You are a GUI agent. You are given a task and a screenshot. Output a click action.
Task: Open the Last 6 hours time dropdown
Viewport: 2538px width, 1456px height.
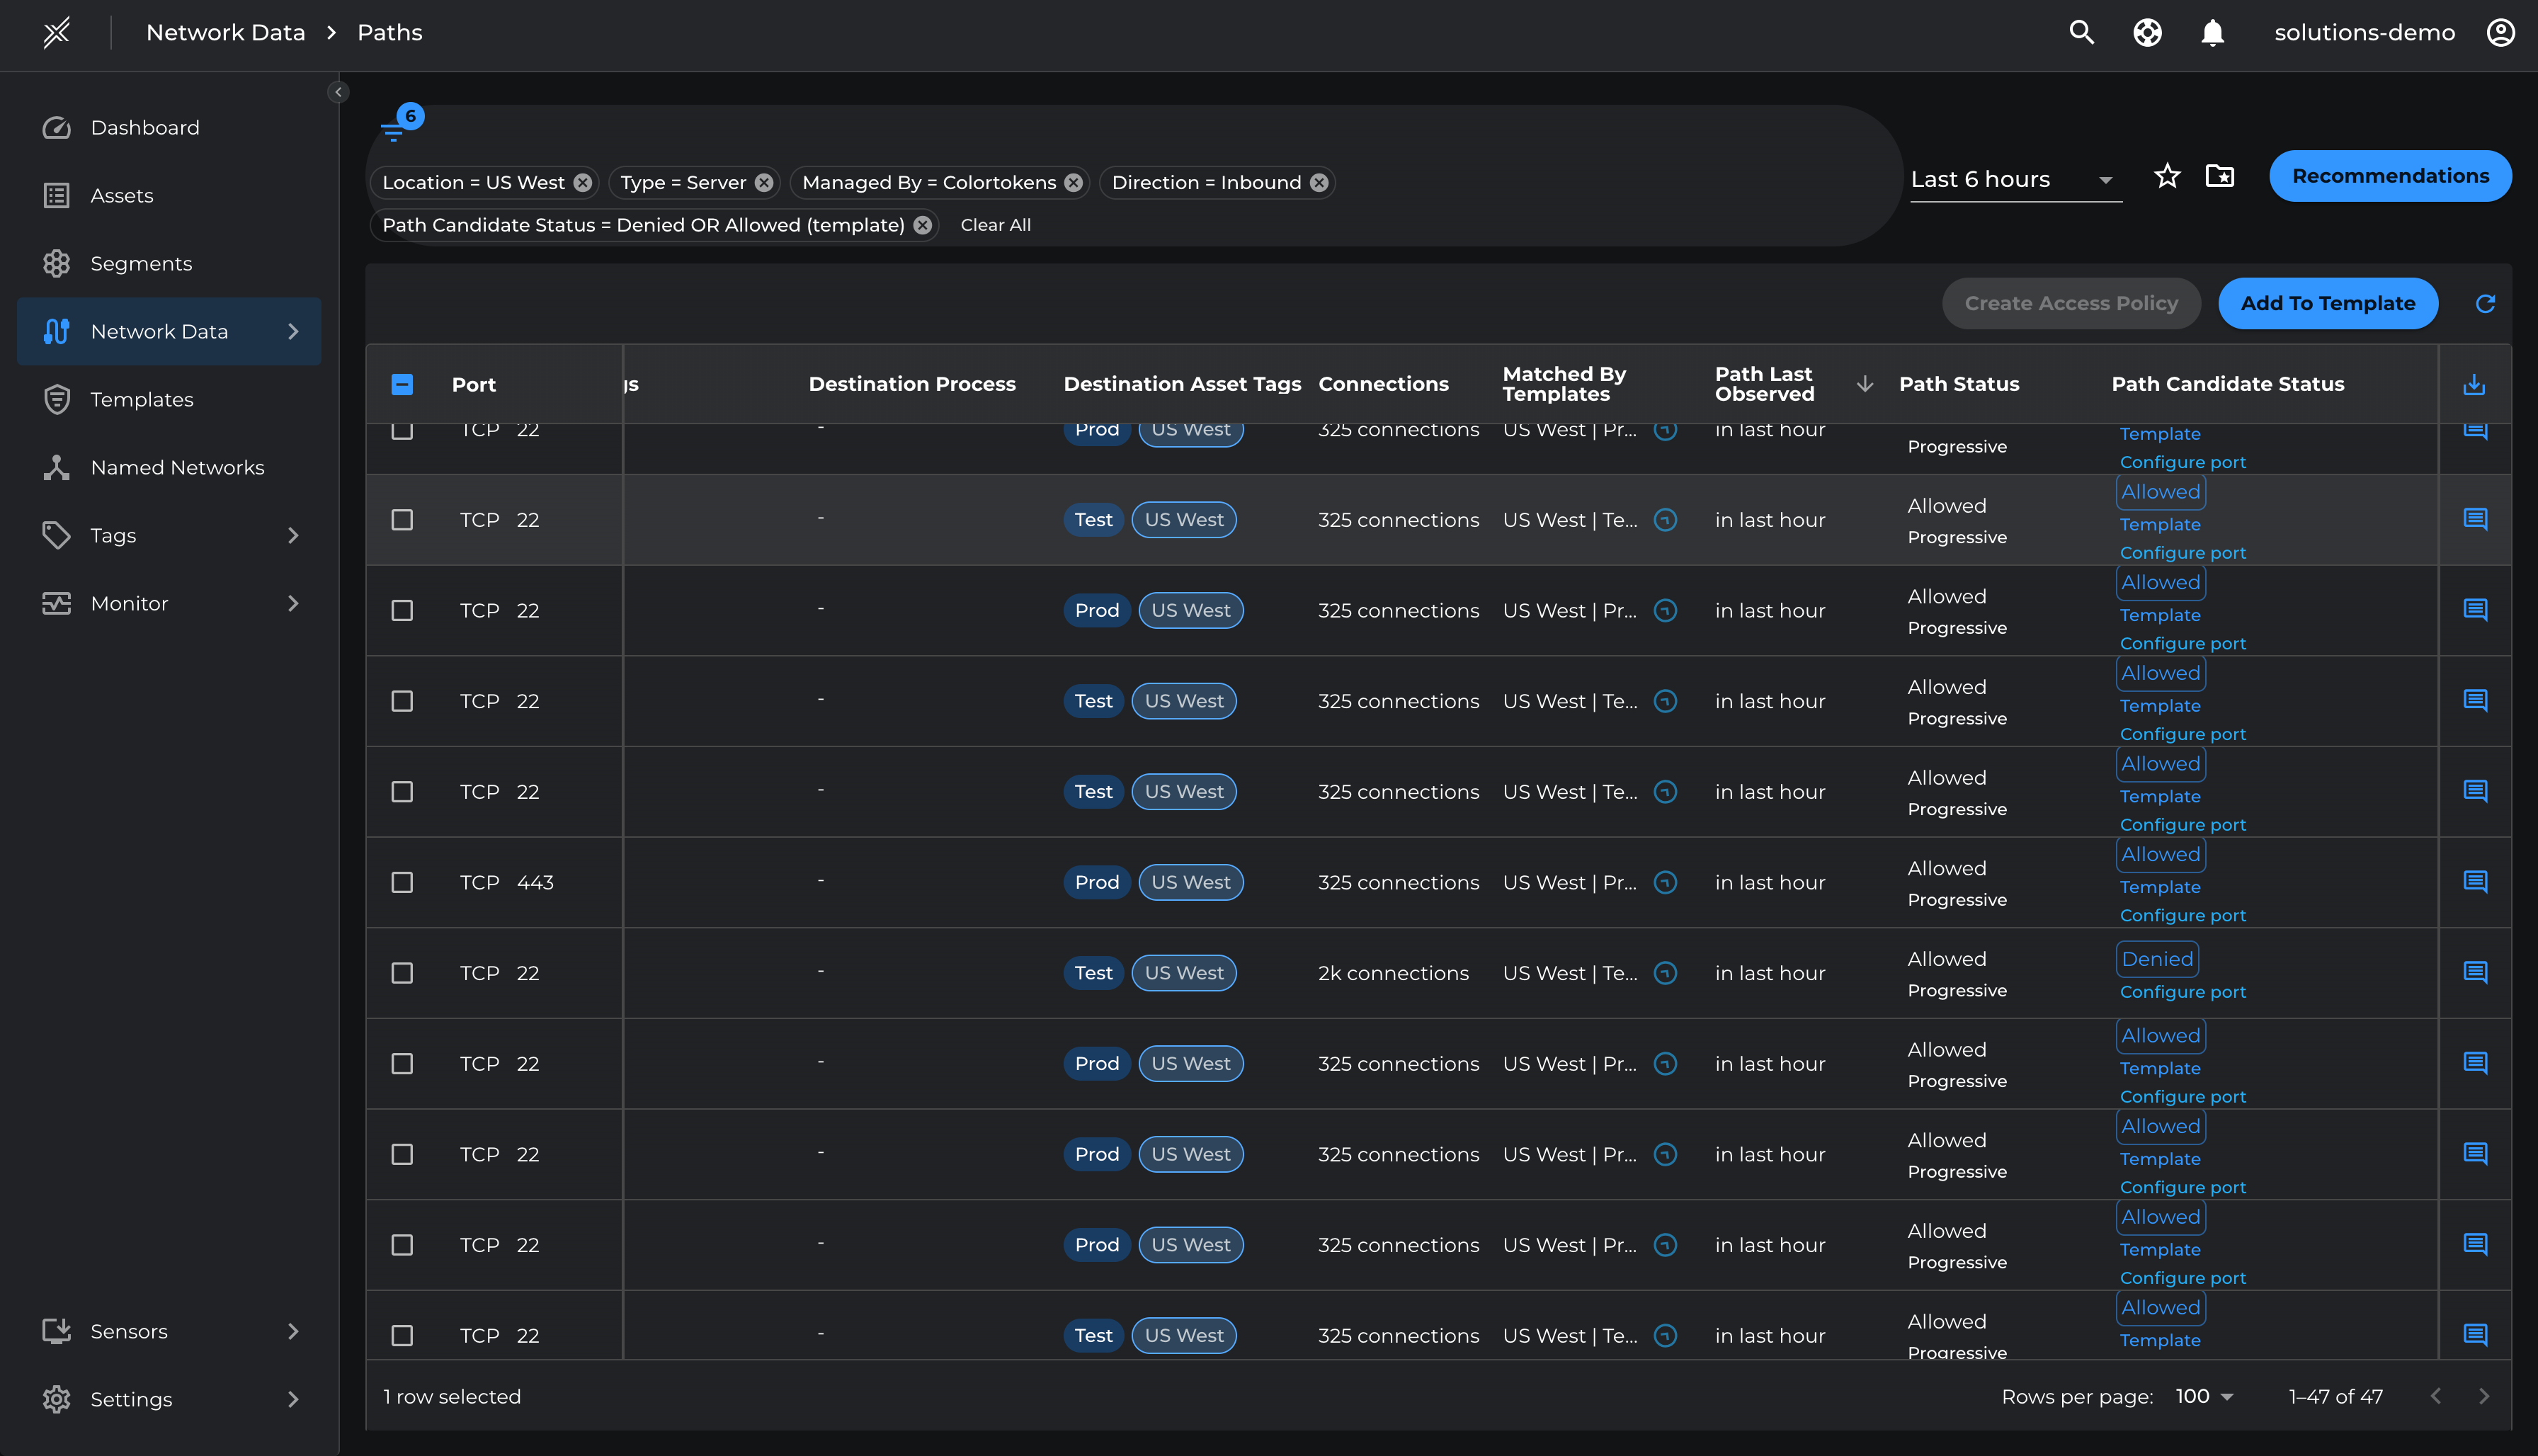coord(2014,179)
